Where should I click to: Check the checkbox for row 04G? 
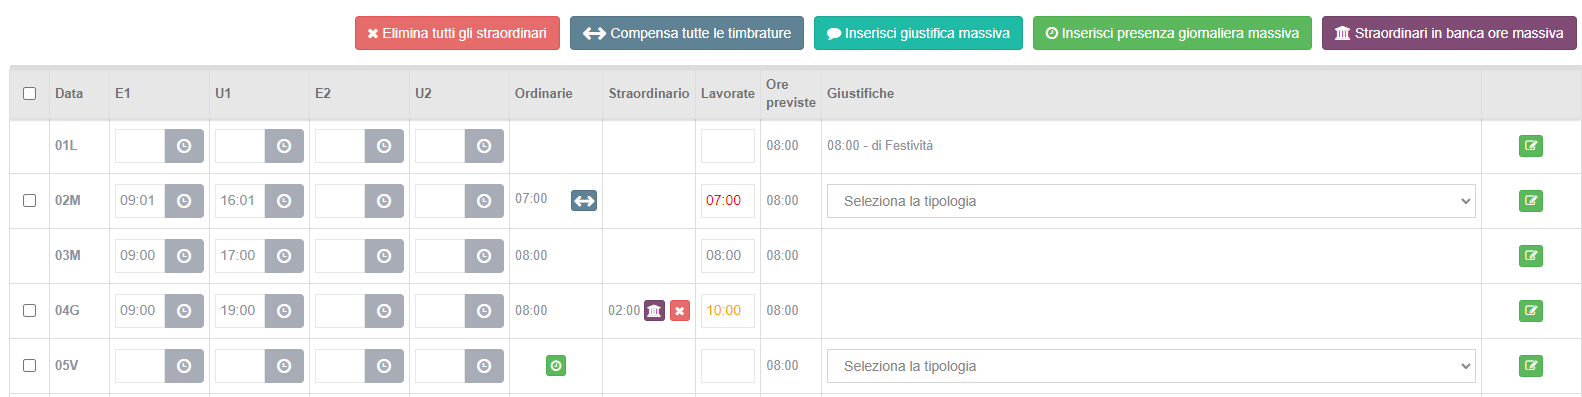[30, 311]
